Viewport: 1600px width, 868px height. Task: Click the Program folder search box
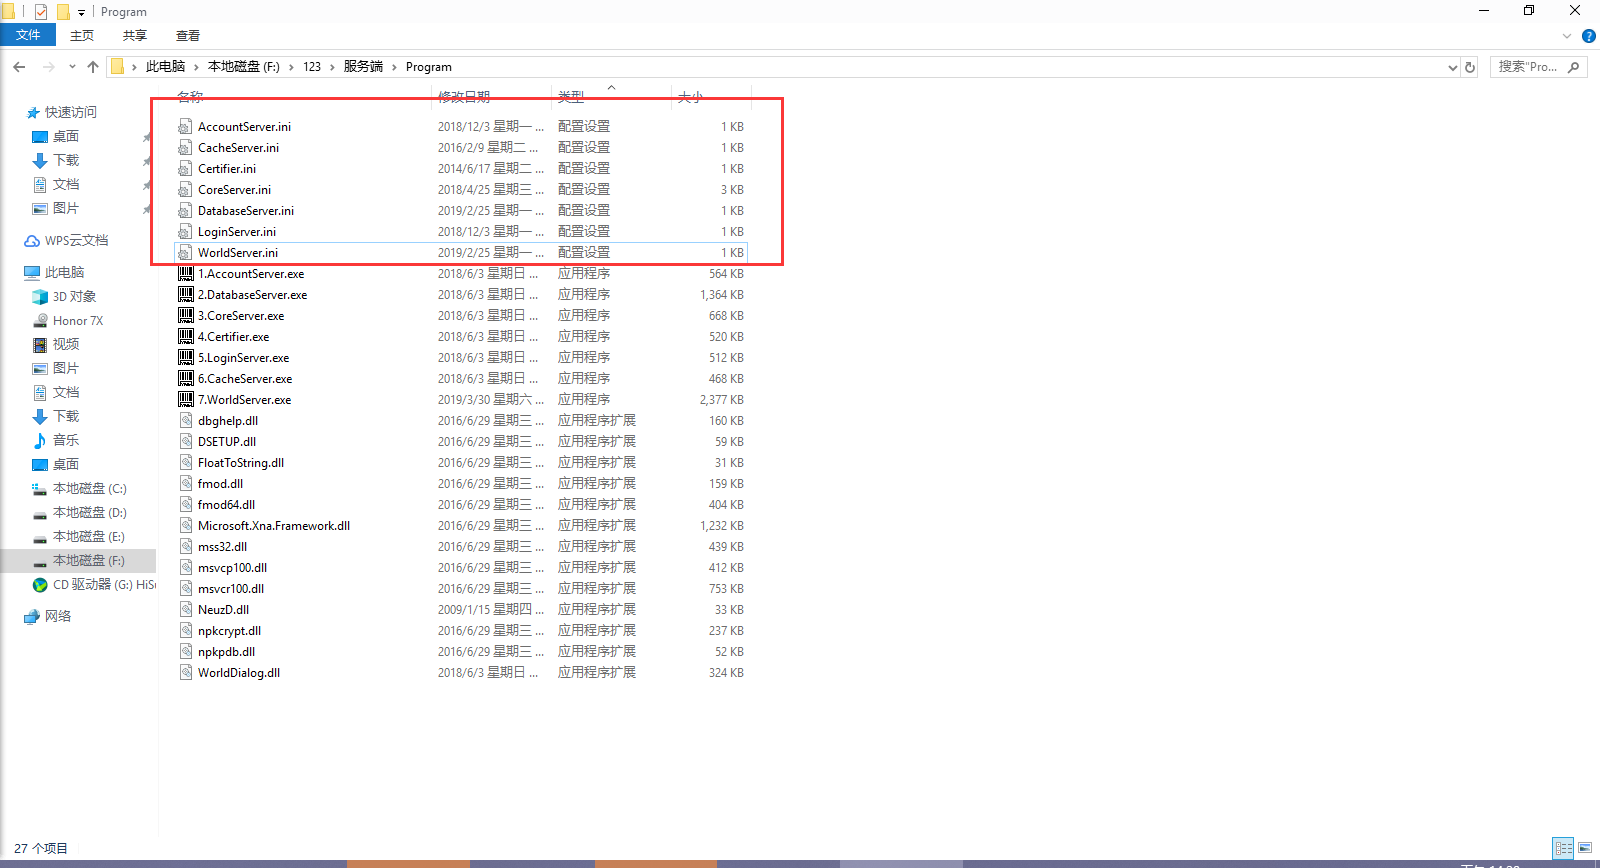(1528, 67)
